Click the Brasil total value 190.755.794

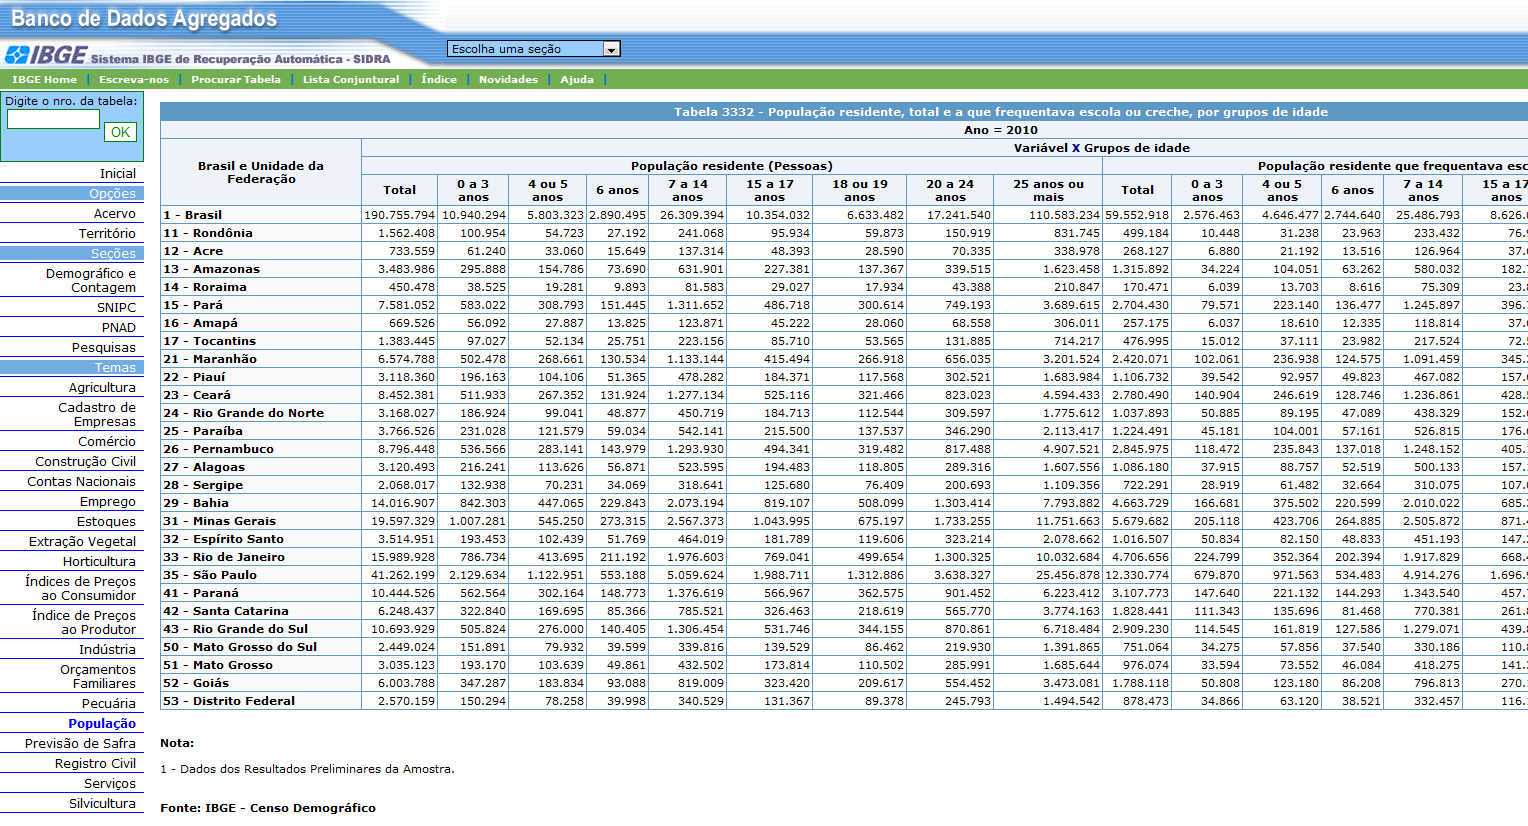pos(399,215)
